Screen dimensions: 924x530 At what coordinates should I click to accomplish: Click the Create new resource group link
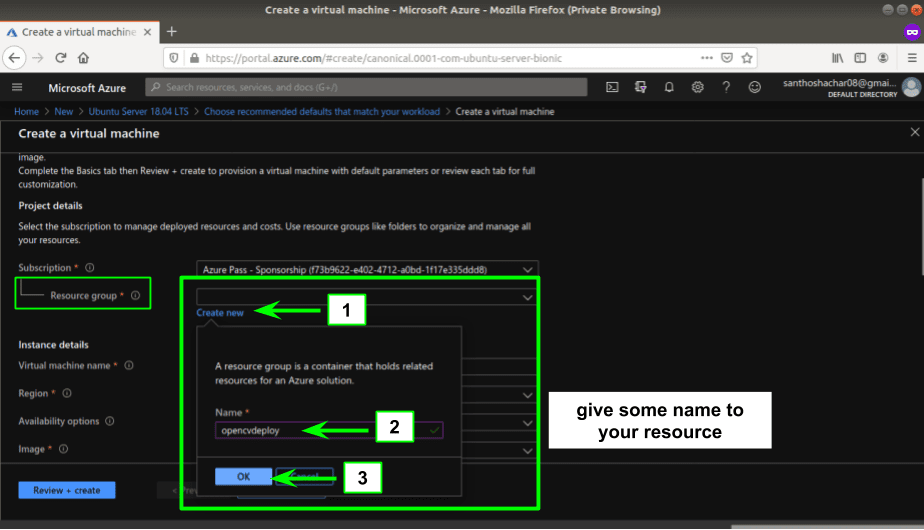[x=220, y=312]
